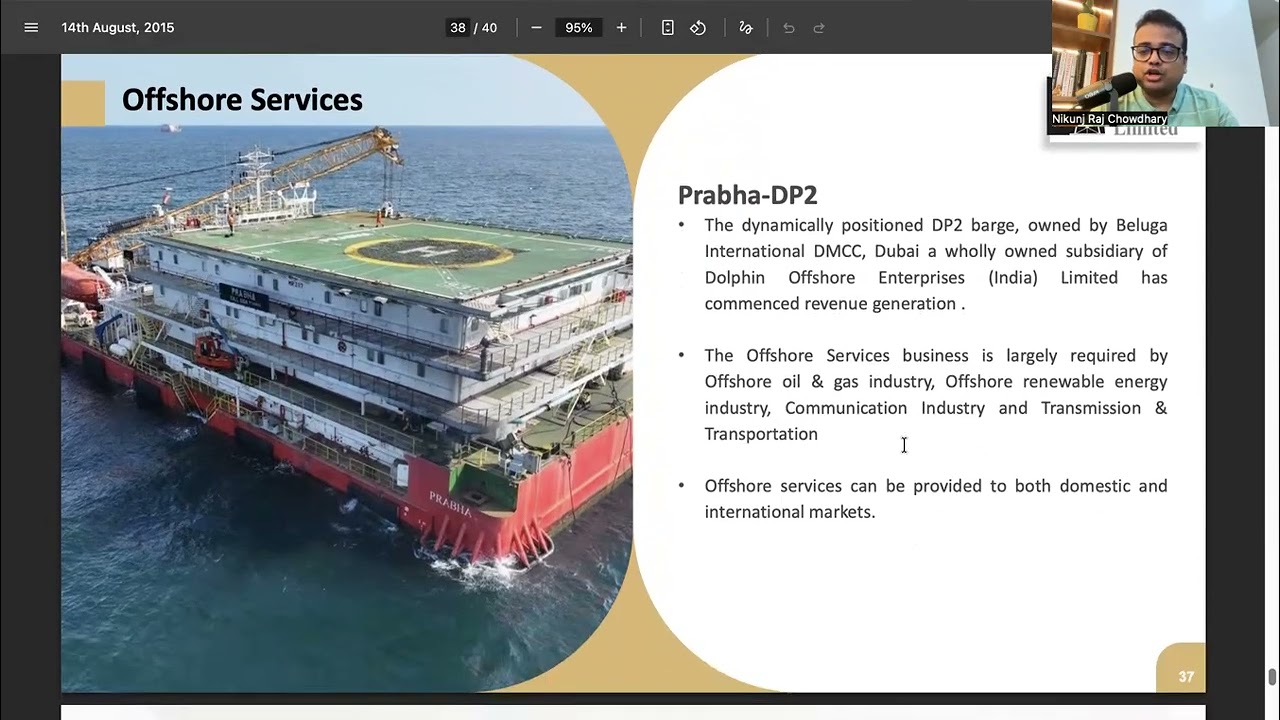Screen dimensions: 1280x720
Task: Rotate the document counterclockwise
Action: coord(698,28)
